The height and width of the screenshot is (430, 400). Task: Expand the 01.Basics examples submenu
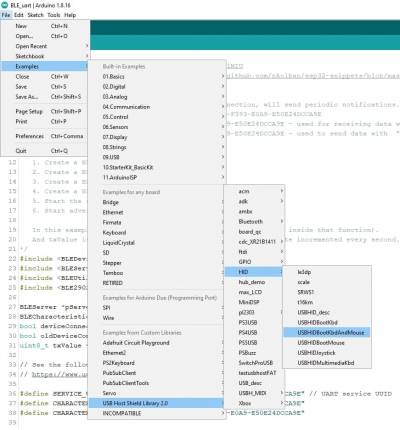pyautogui.click(x=157, y=77)
